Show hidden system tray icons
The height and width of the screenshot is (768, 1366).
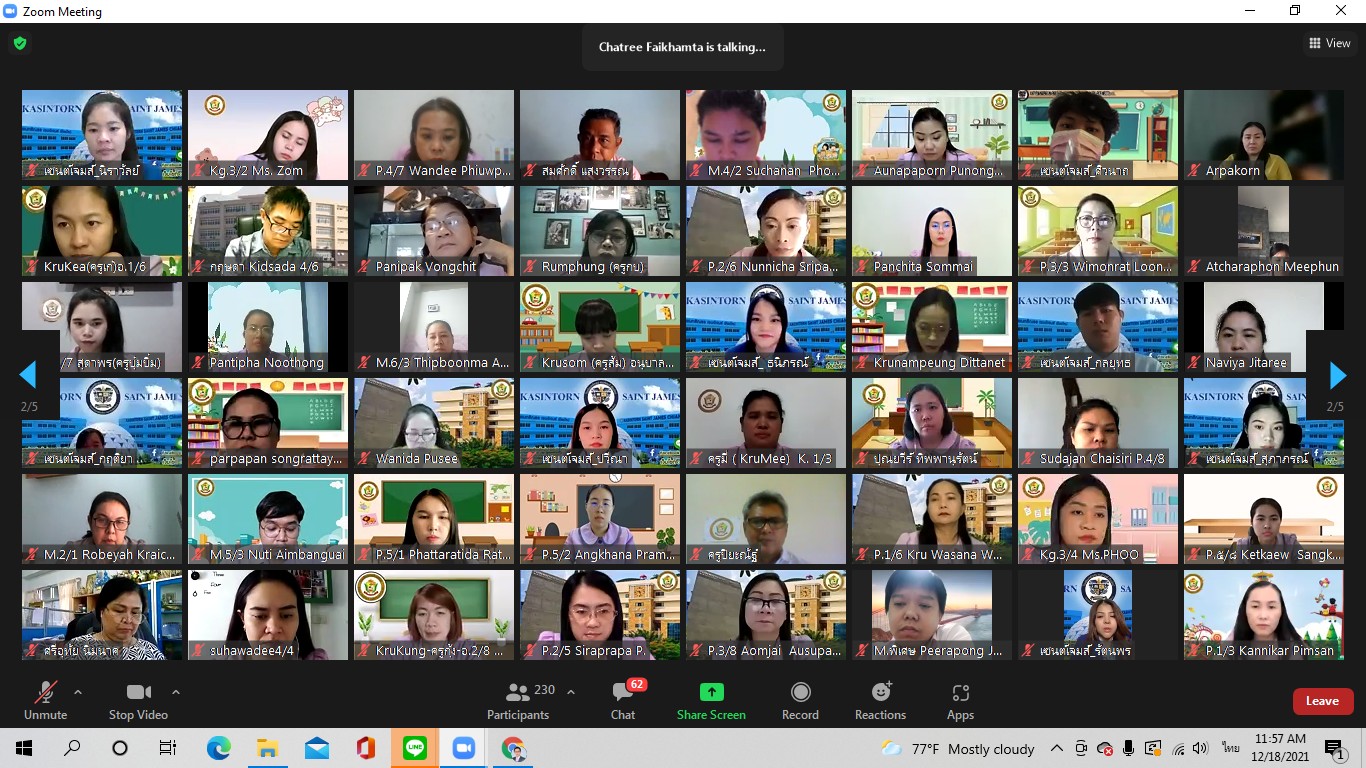coord(1056,748)
